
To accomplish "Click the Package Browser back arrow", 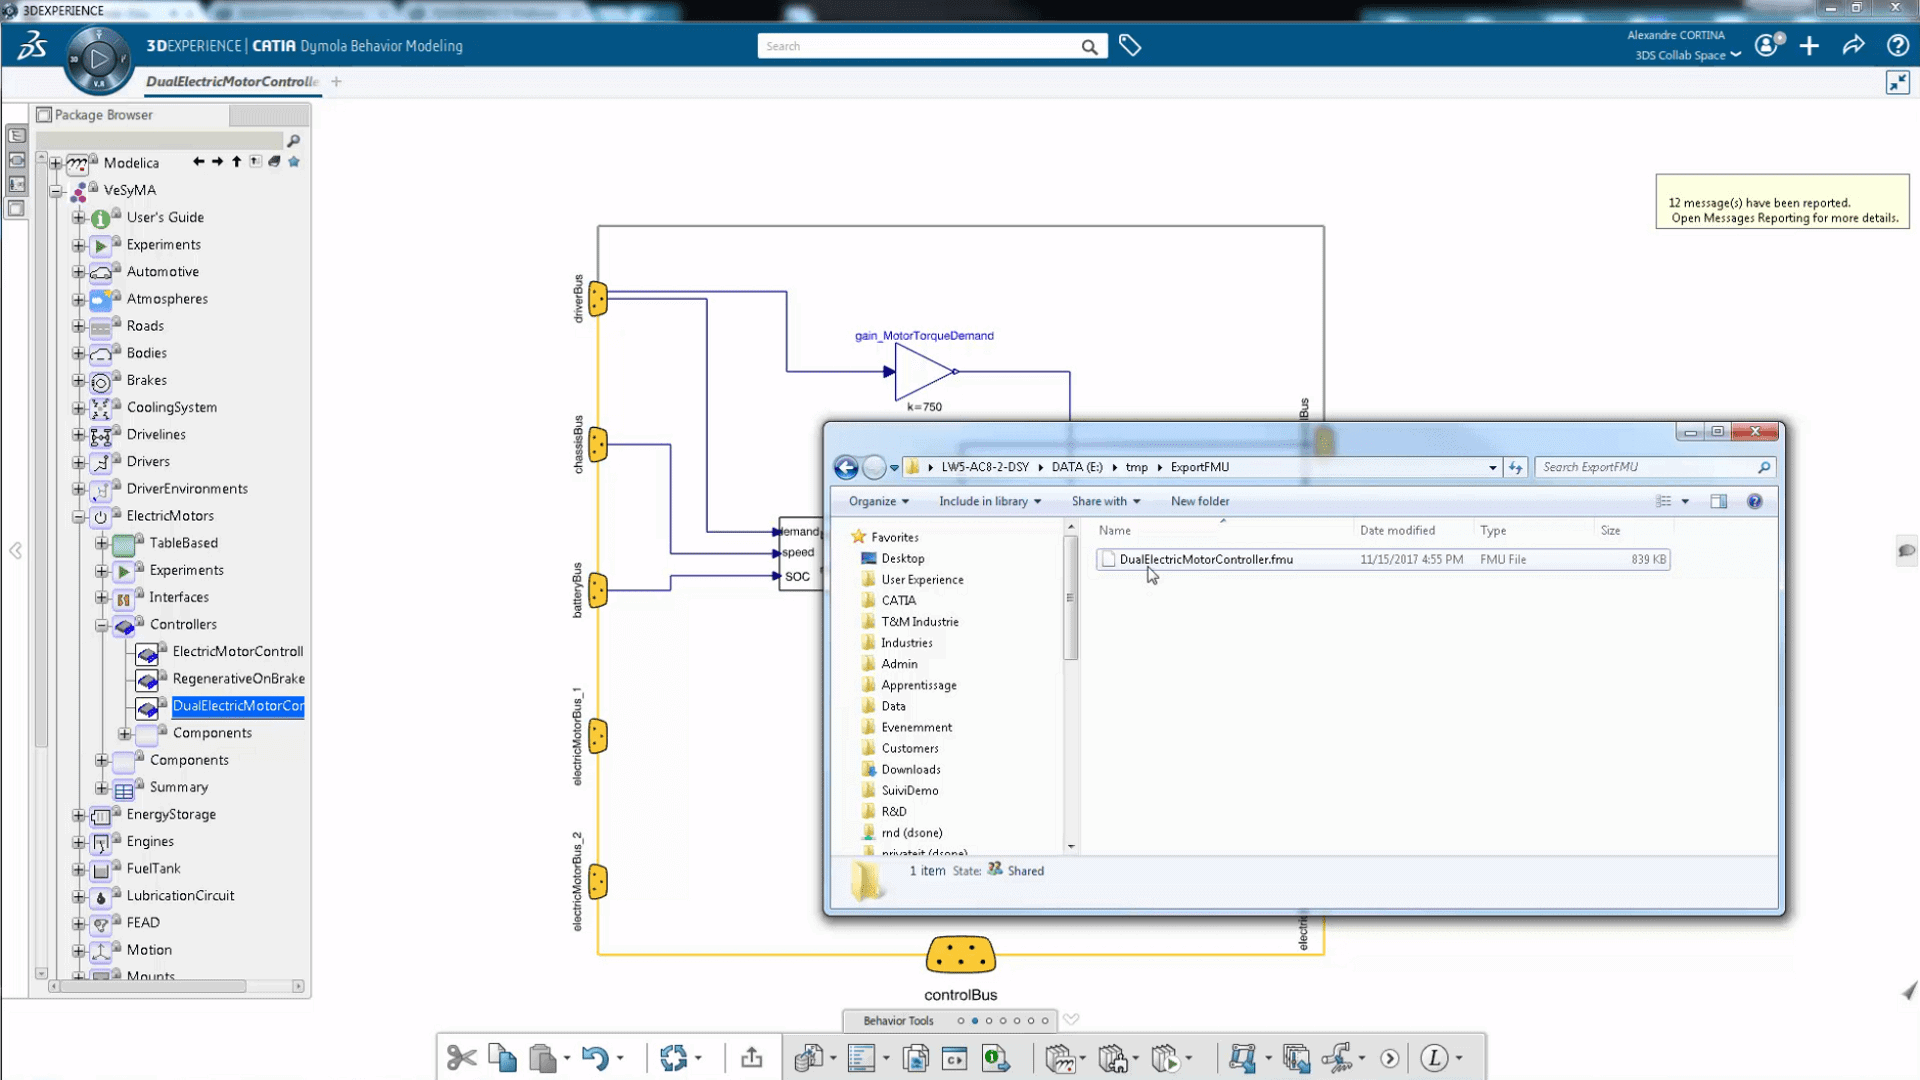I will (x=198, y=161).
